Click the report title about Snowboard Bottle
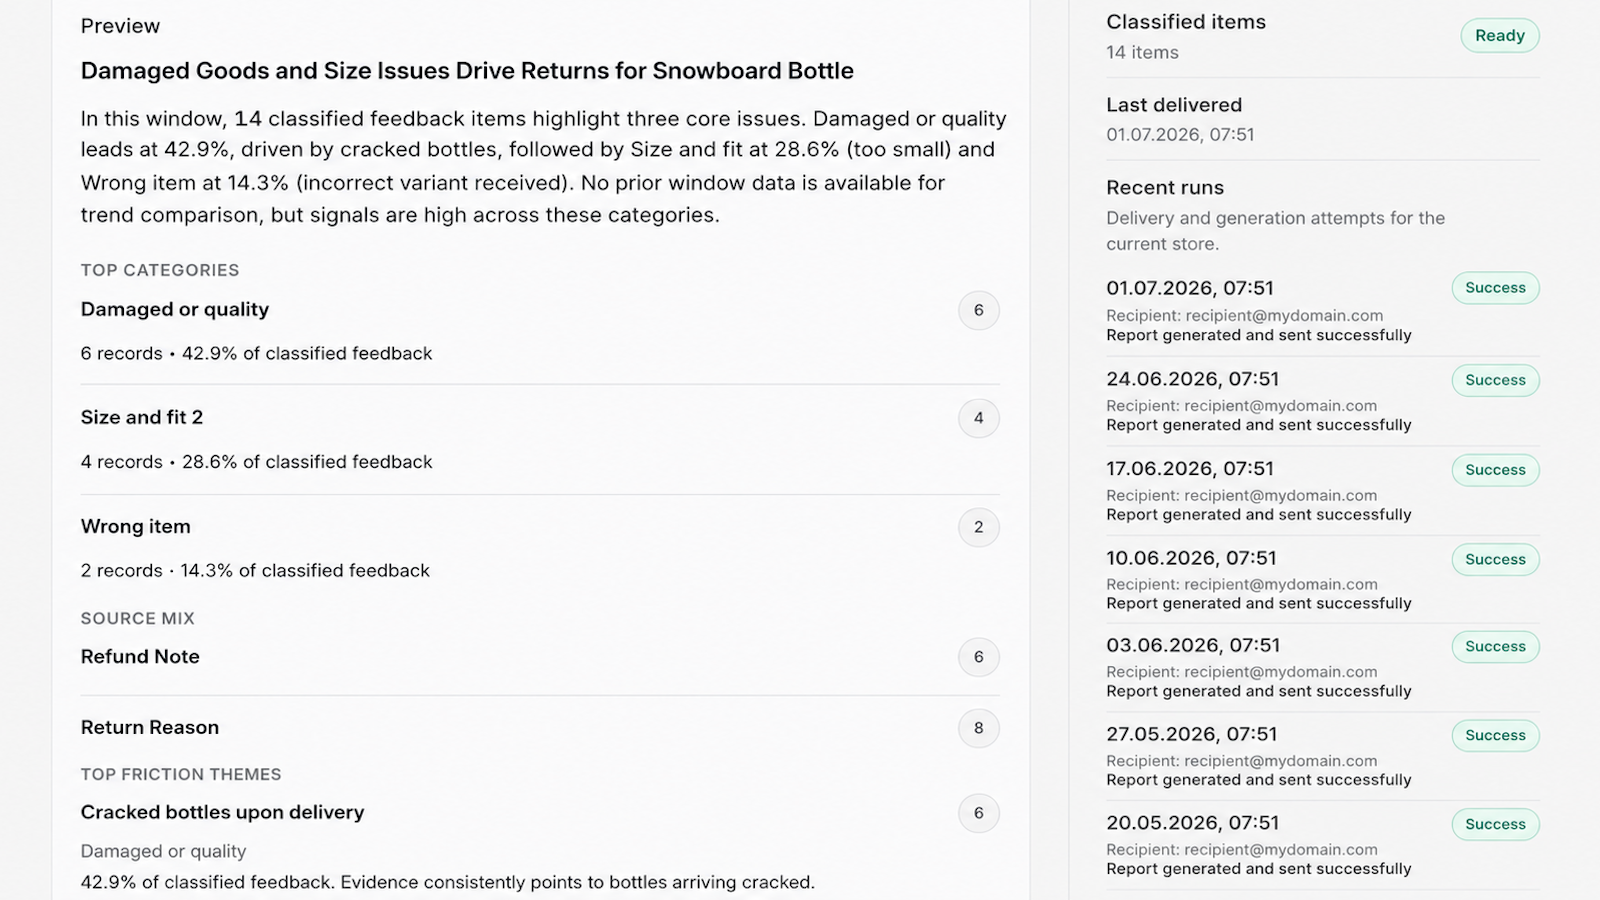 467,71
